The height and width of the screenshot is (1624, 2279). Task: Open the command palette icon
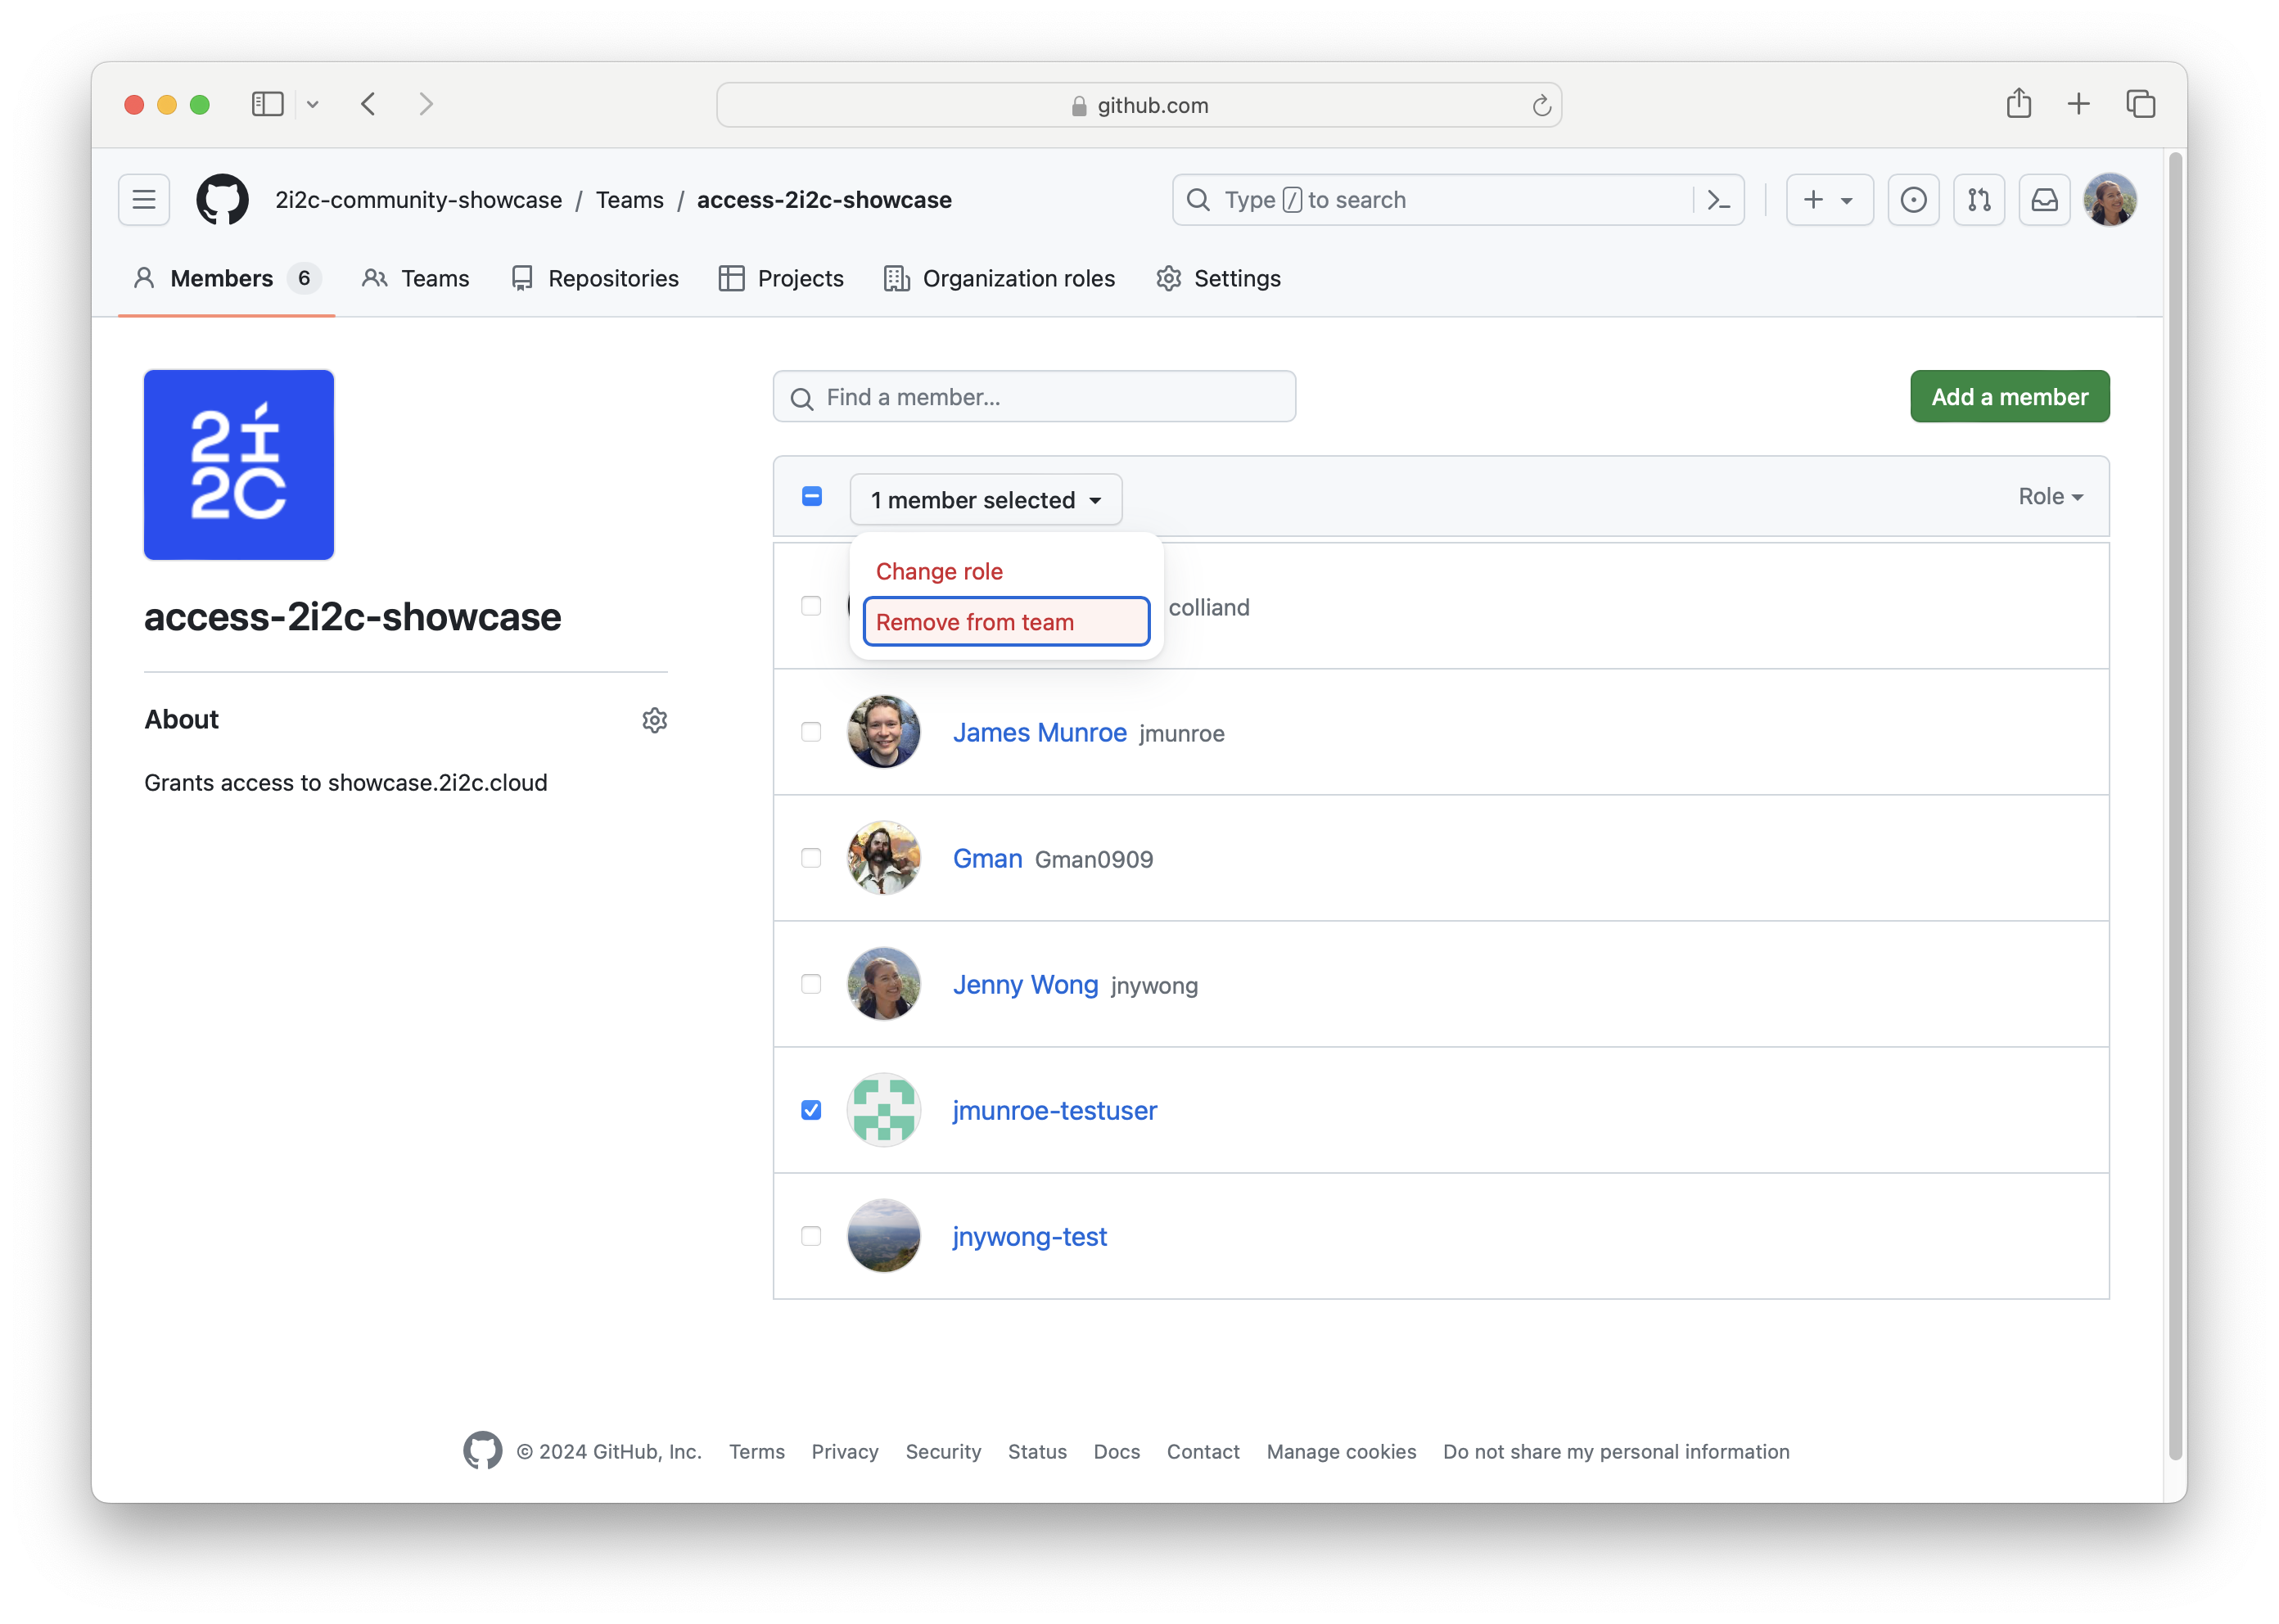click(1718, 200)
